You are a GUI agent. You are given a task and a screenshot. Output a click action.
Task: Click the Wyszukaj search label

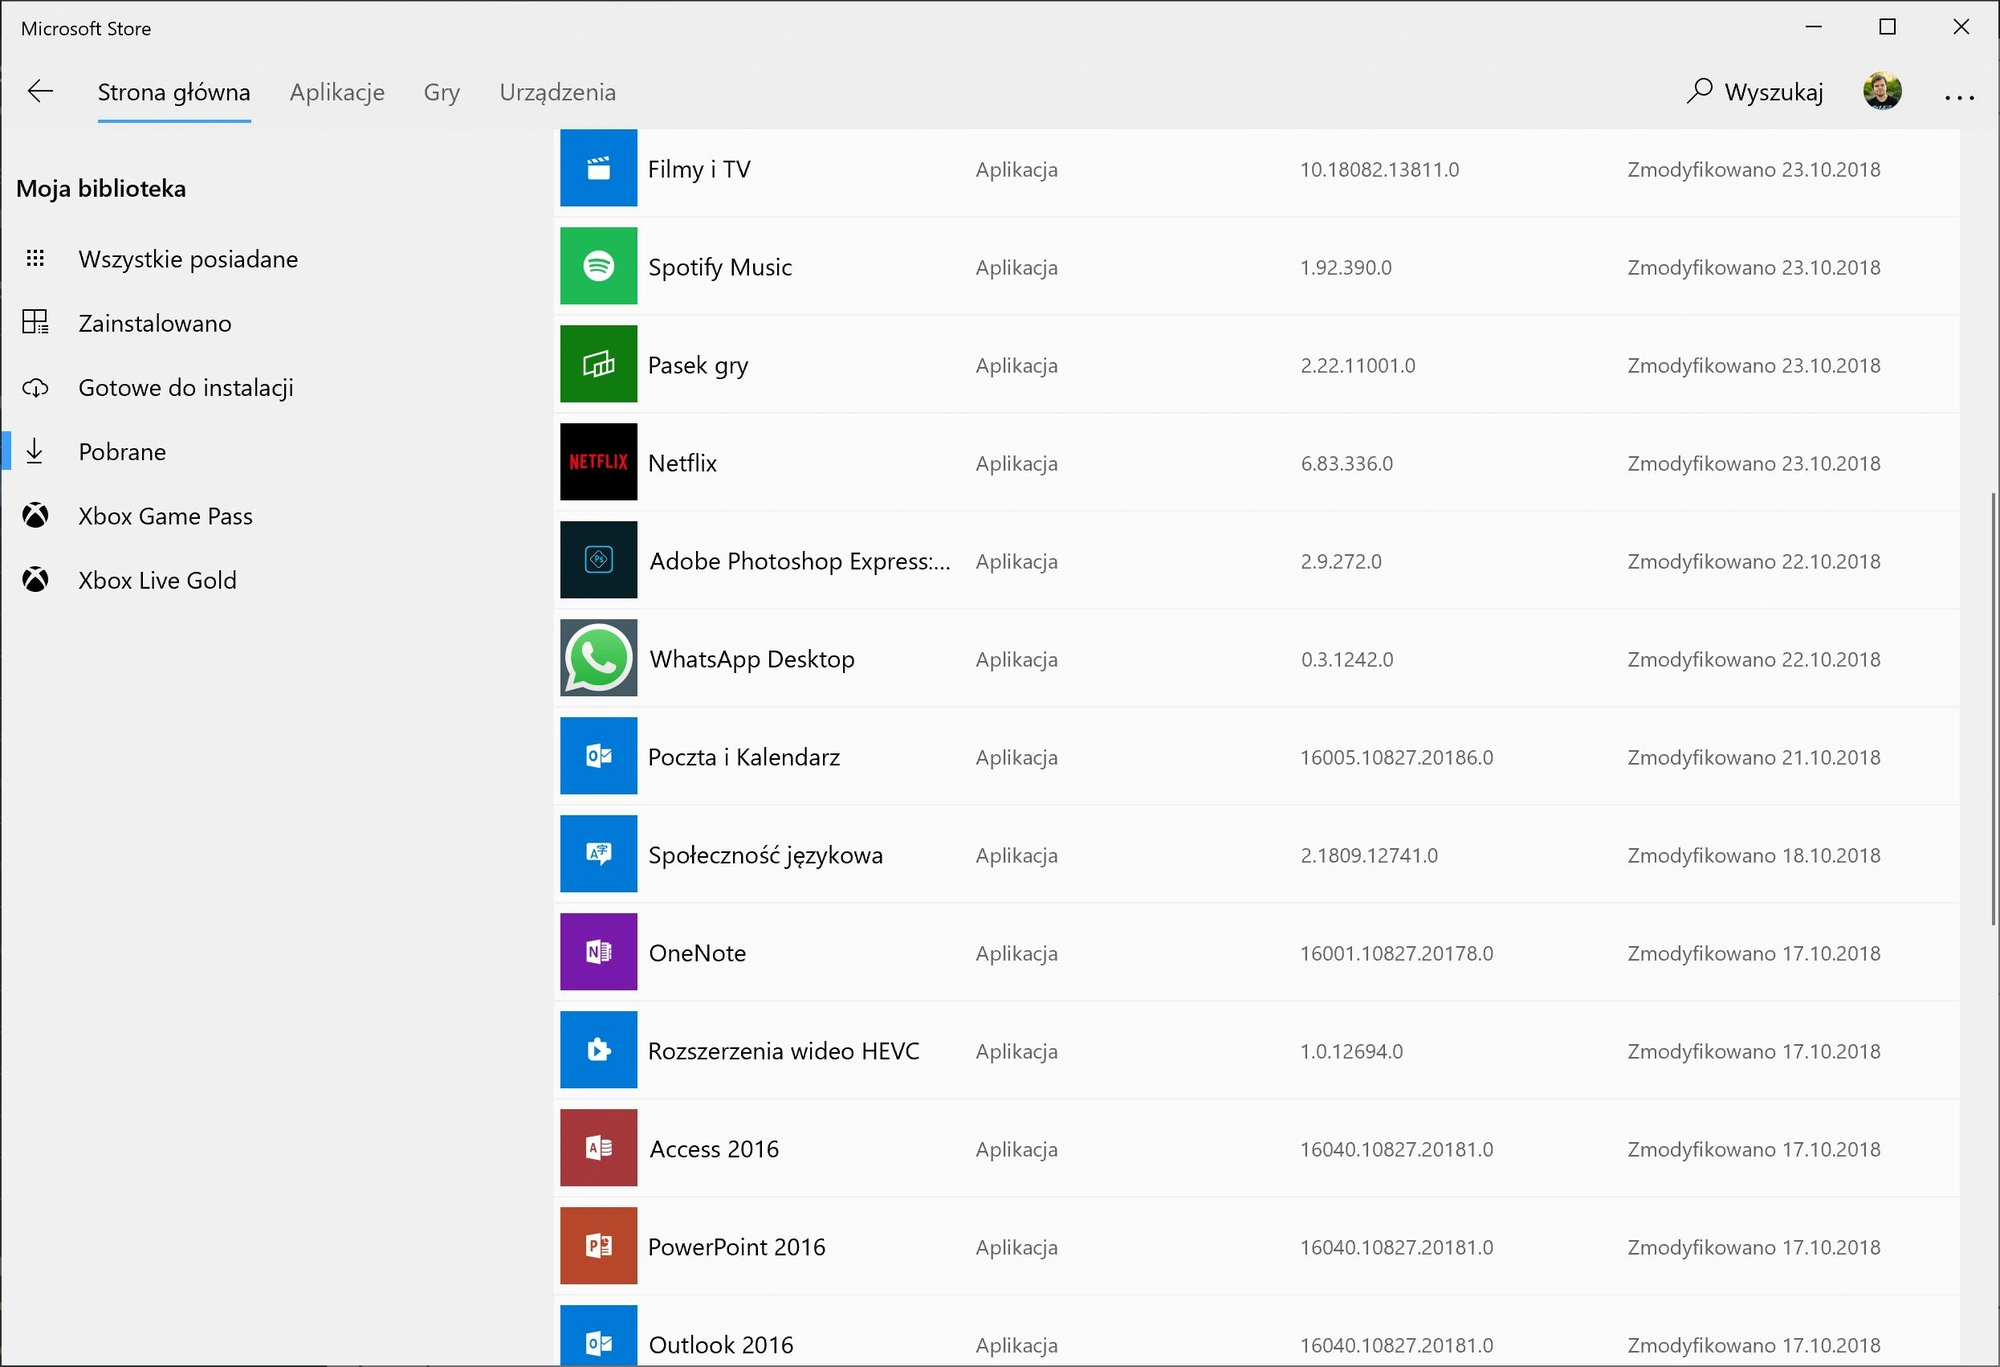coord(1774,92)
